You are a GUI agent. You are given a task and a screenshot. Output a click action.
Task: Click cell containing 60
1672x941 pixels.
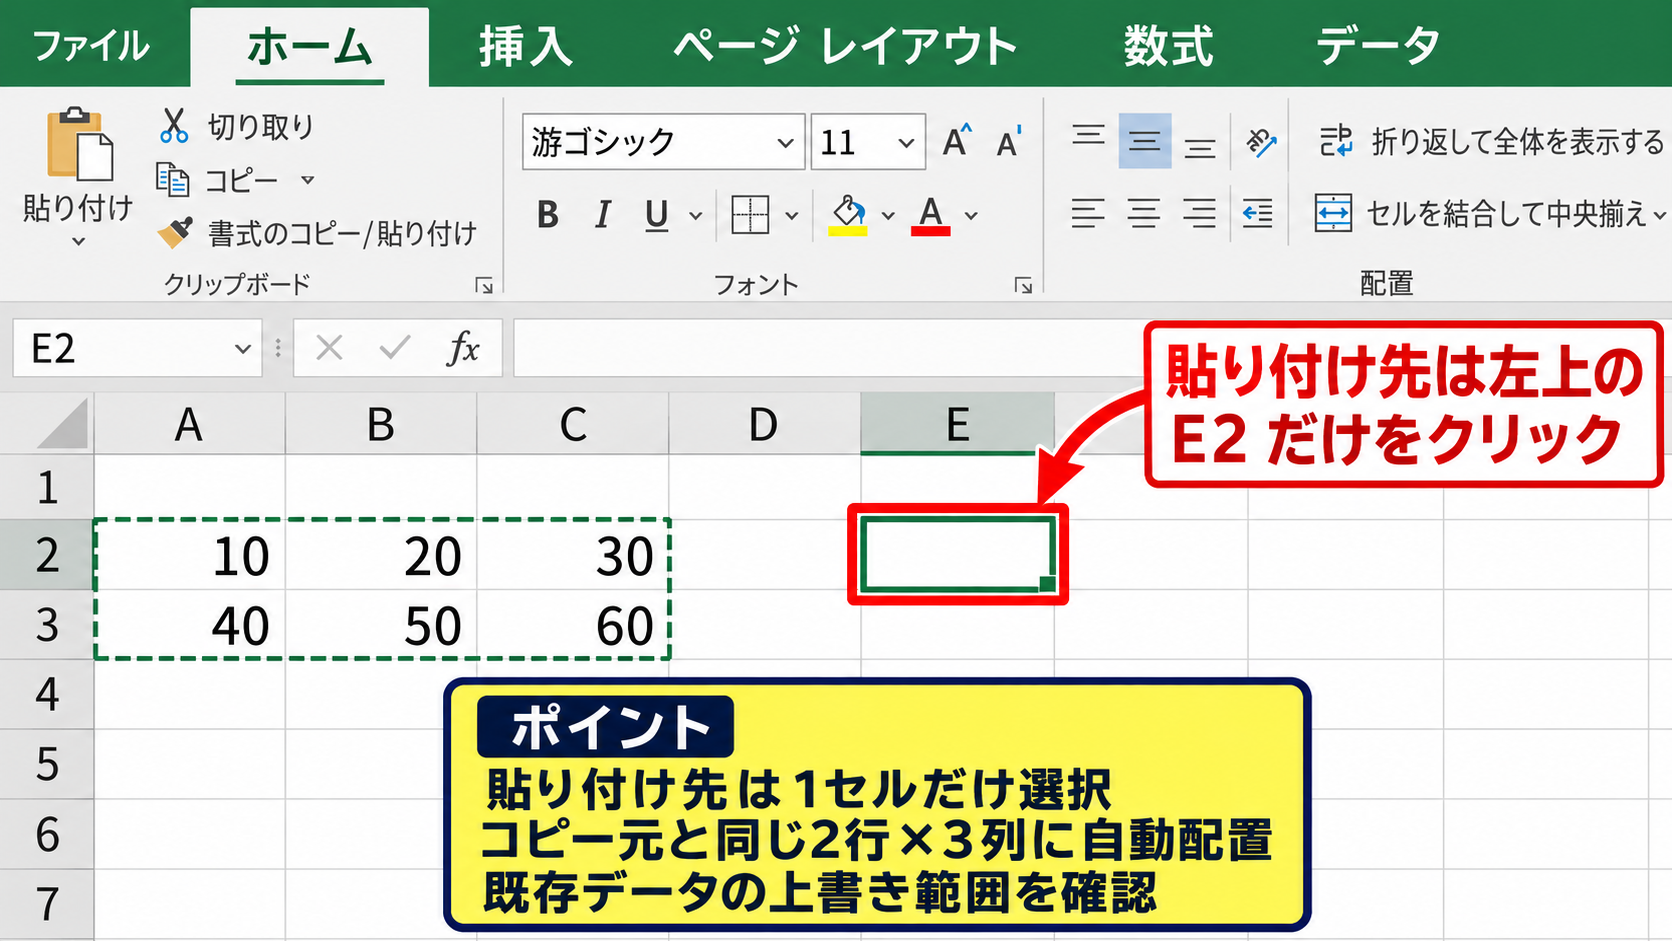coord(573,625)
